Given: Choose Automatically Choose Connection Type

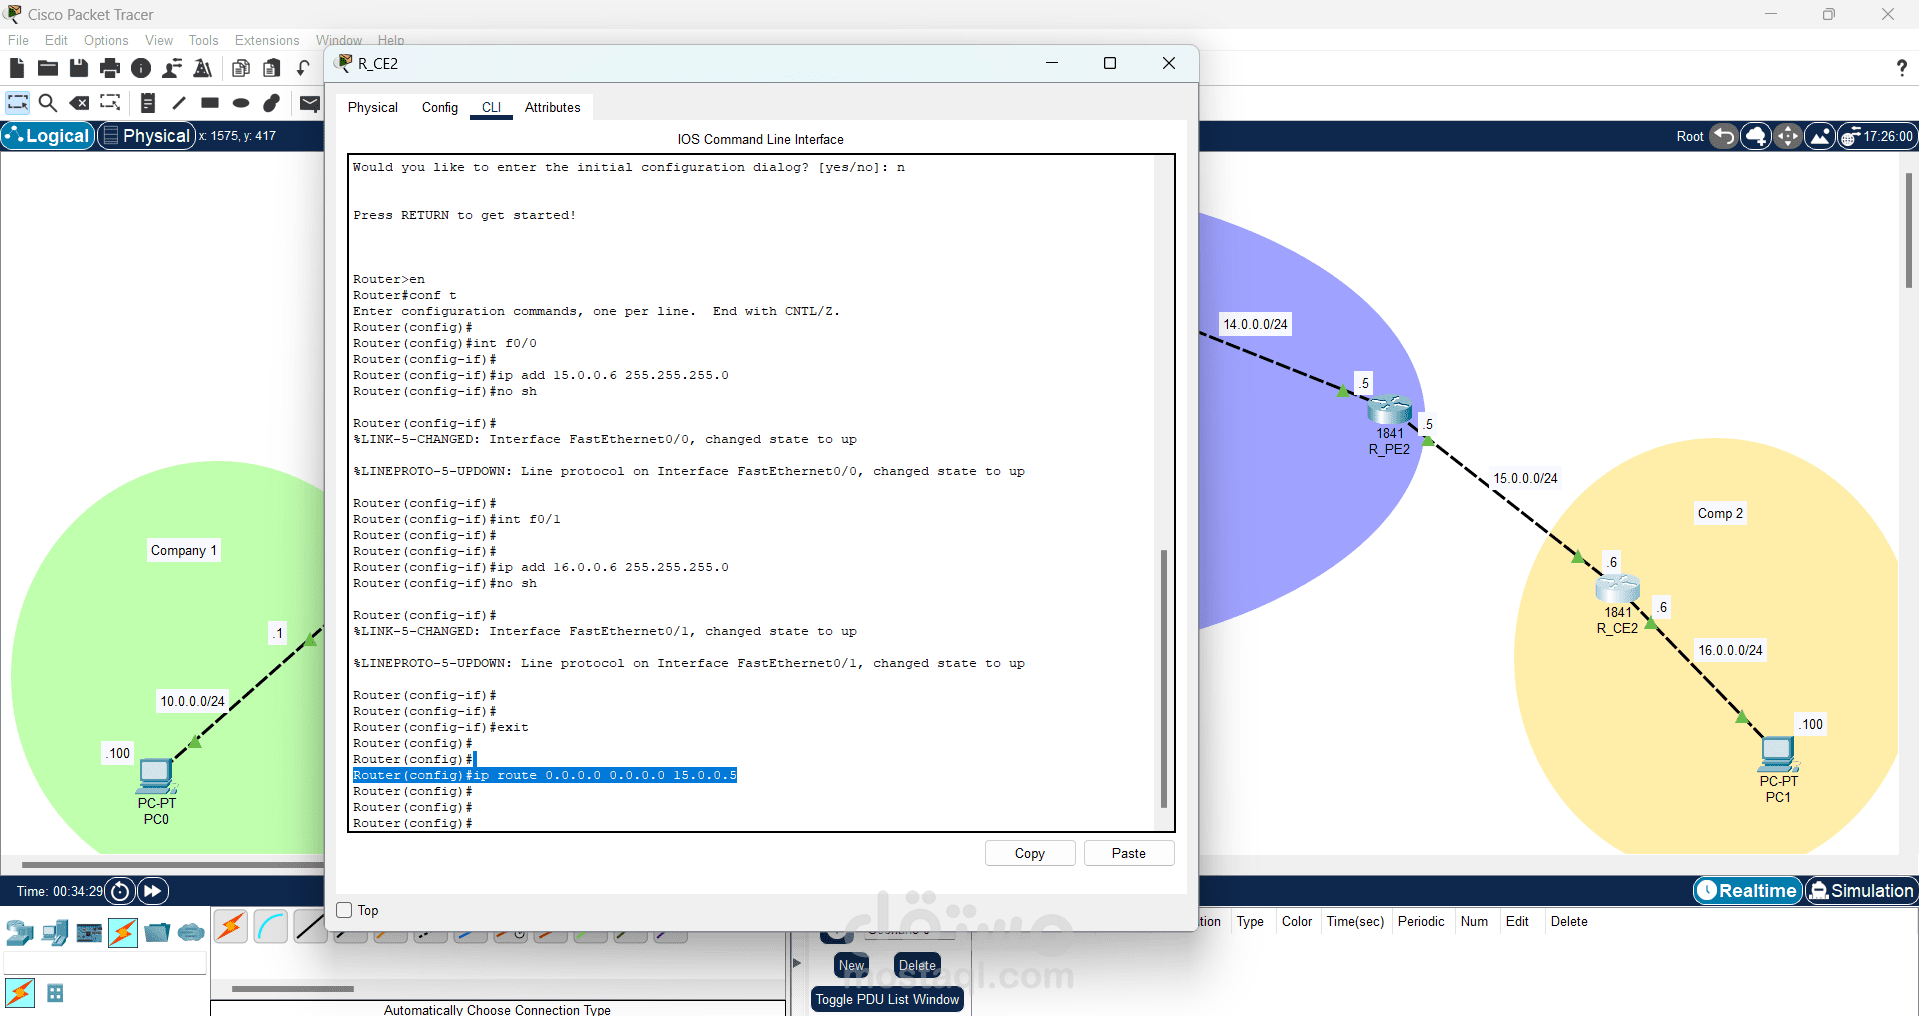Looking at the screenshot, I should [x=230, y=927].
